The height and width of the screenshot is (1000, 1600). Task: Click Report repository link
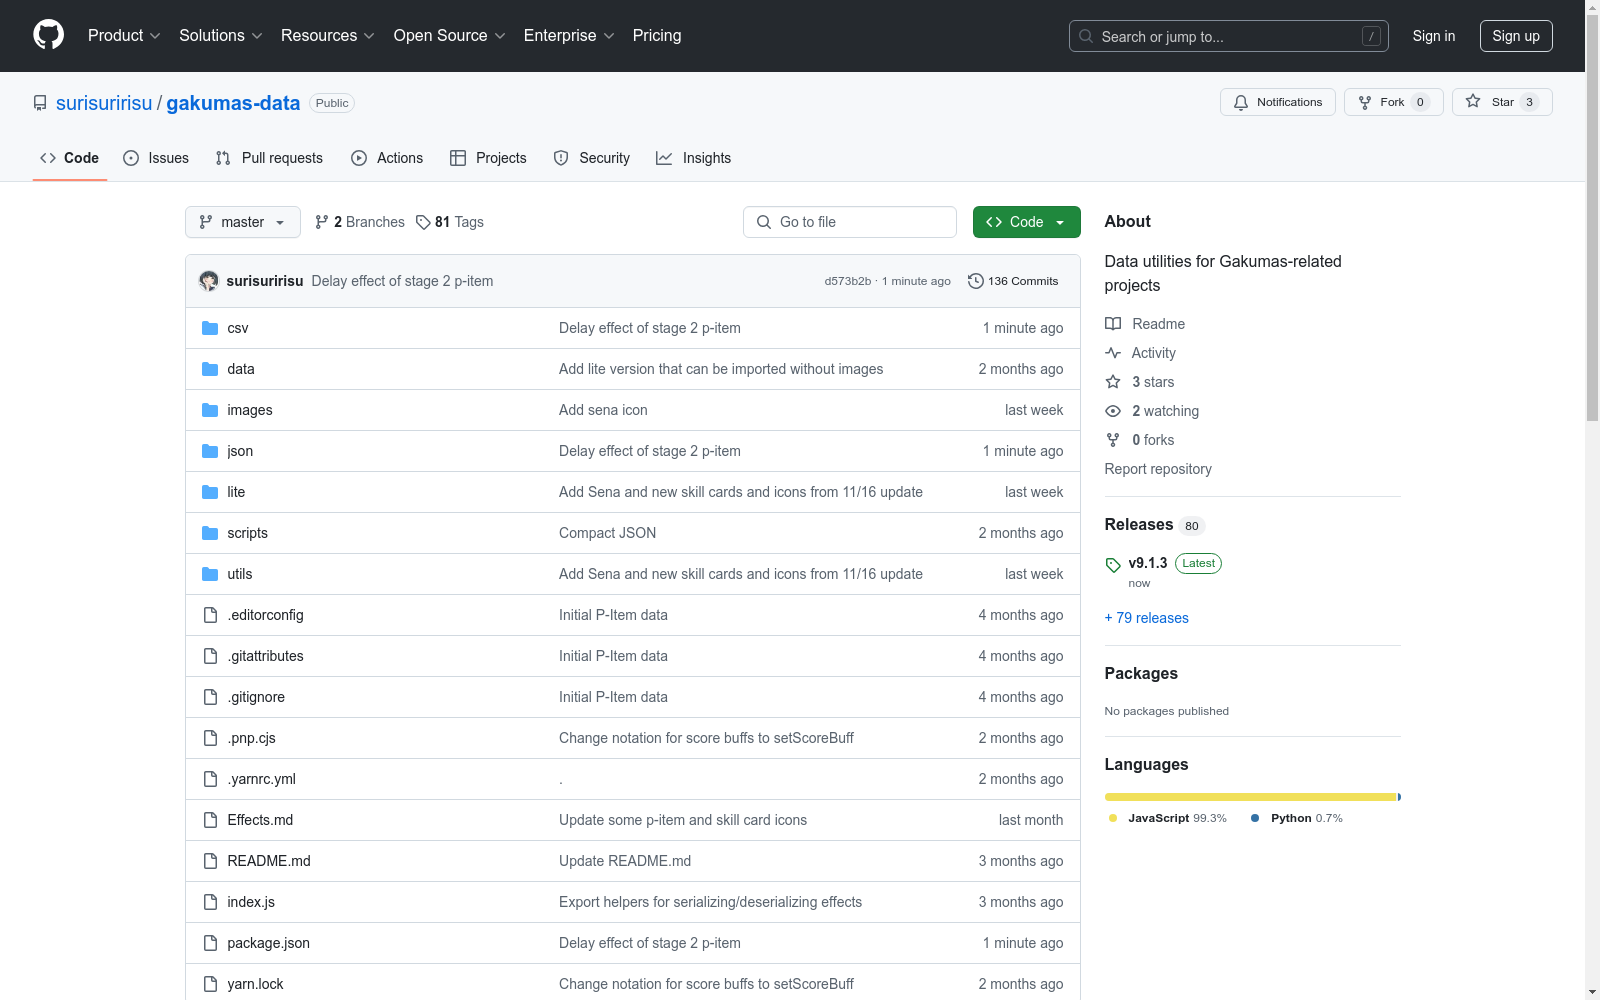[1158, 469]
